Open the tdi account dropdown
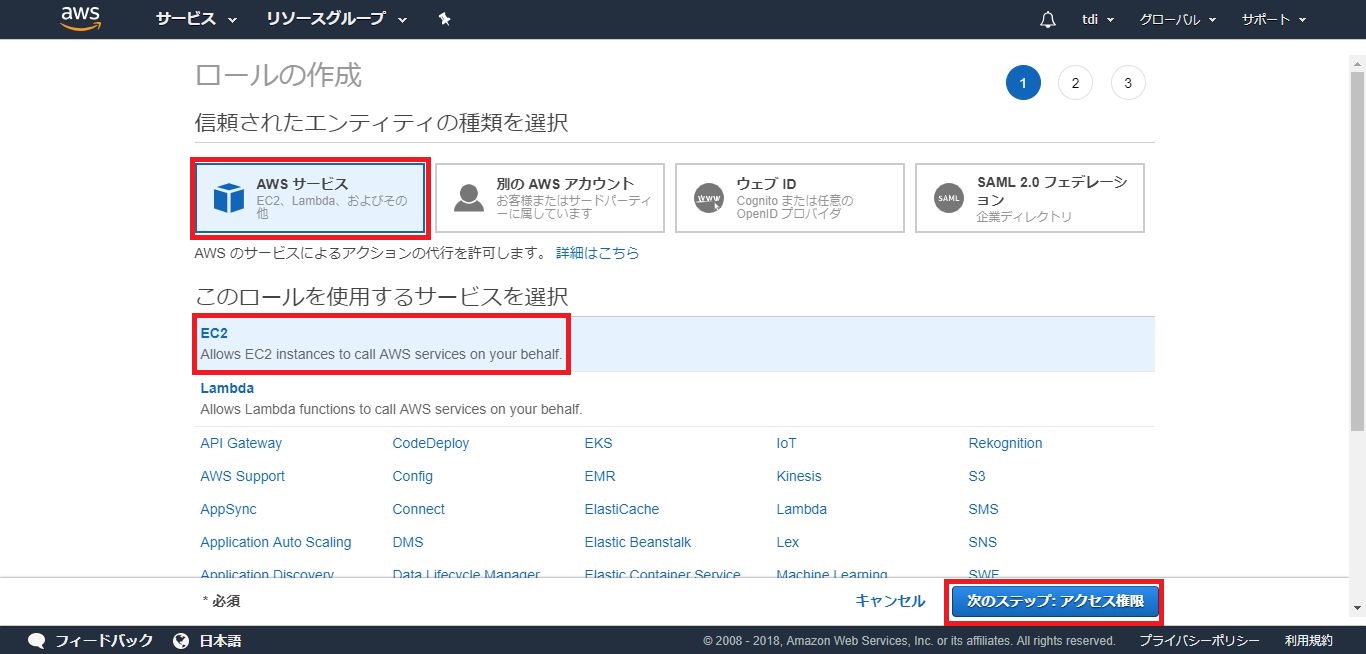Screen dimensions: 1366x654 [1096, 20]
